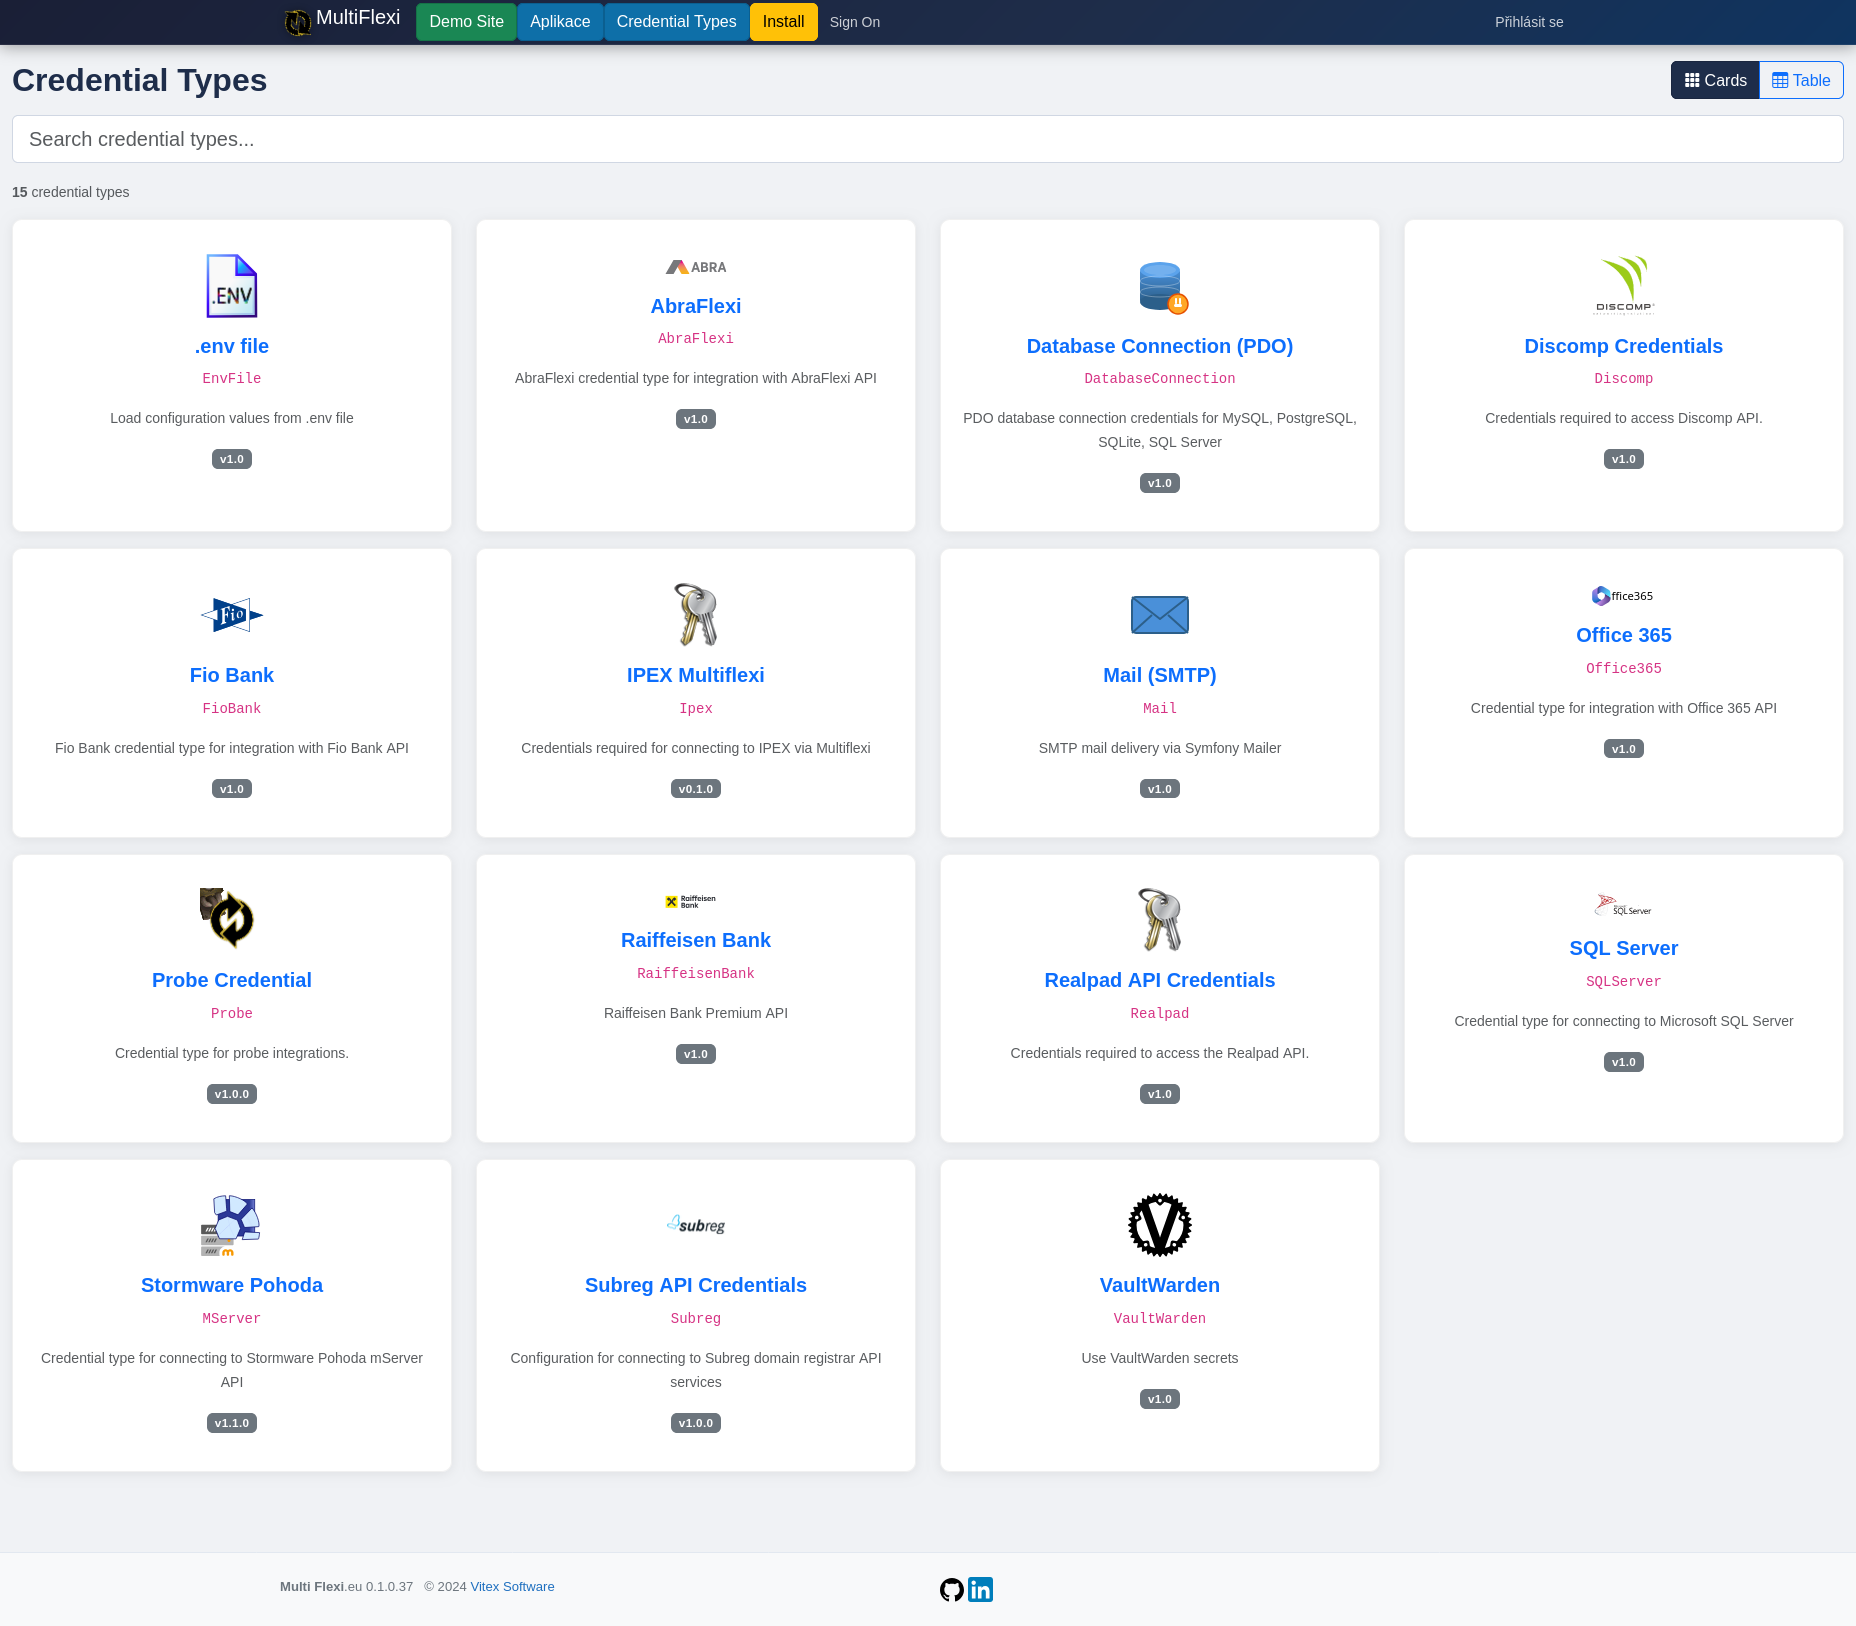The image size is (1856, 1626).
Task: Open Mail (SMTP) title link
Action: pyautogui.click(x=1160, y=675)
